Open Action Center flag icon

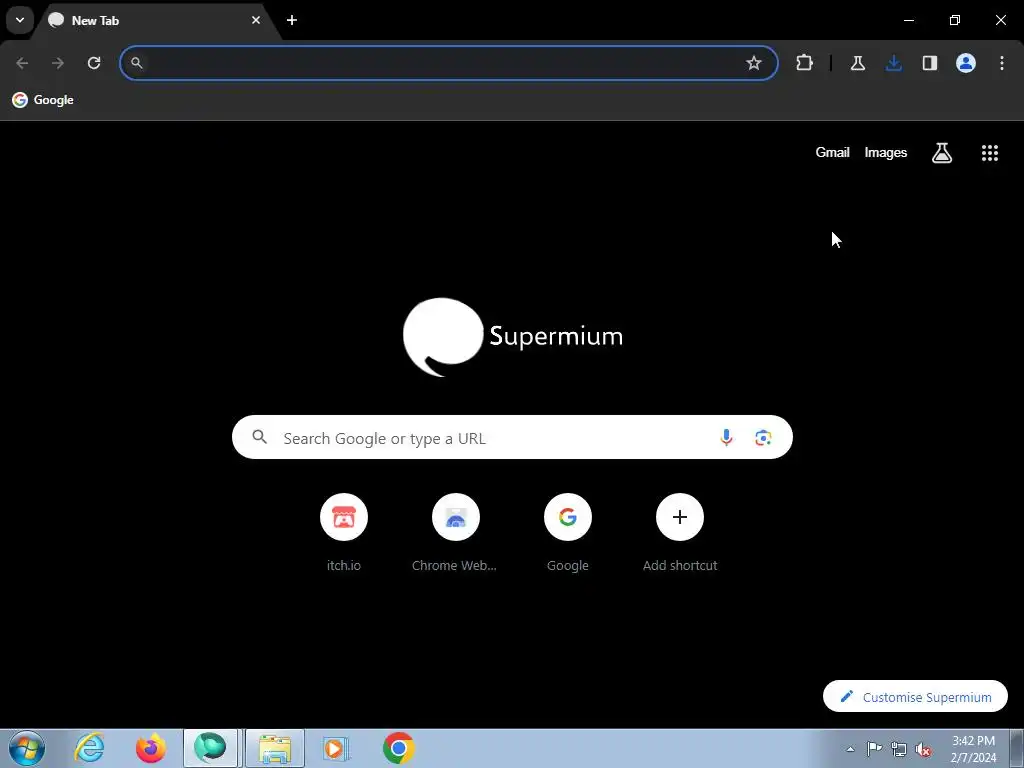pos(874,749)
